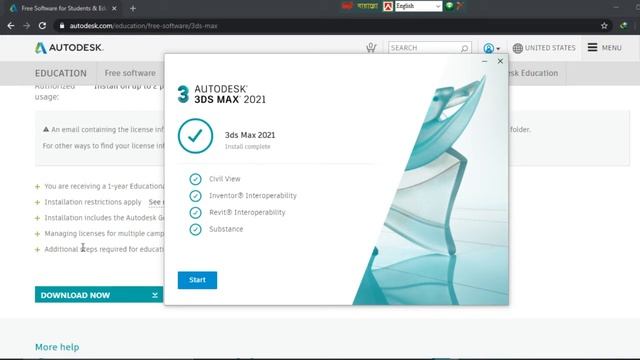Viewport: 640px width, 360px height.
Task: Click the Inventor Interoperability checkmark icon
Action: pyautogui.click(x=196, y=196)
